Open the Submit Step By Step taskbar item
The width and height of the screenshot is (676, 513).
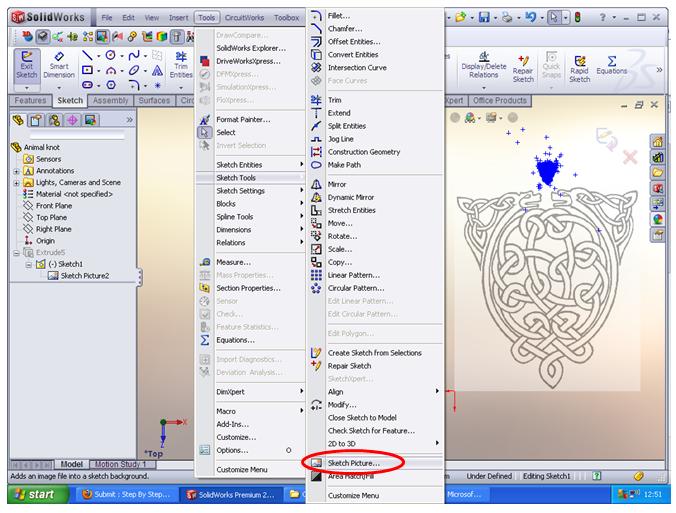[x=126, y=494]
